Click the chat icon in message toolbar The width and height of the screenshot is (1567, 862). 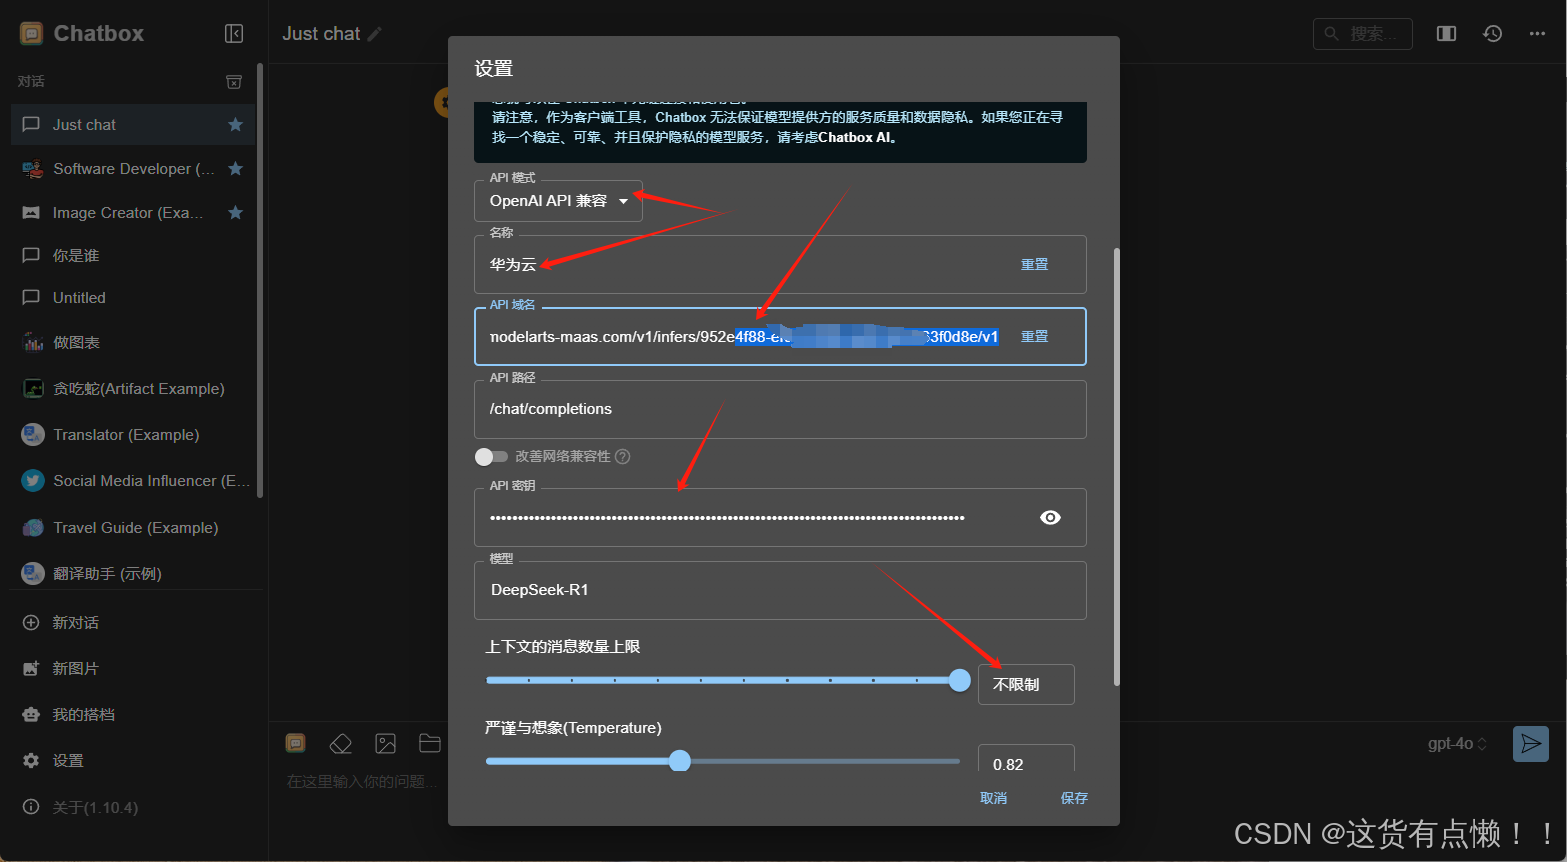[295, 743]
